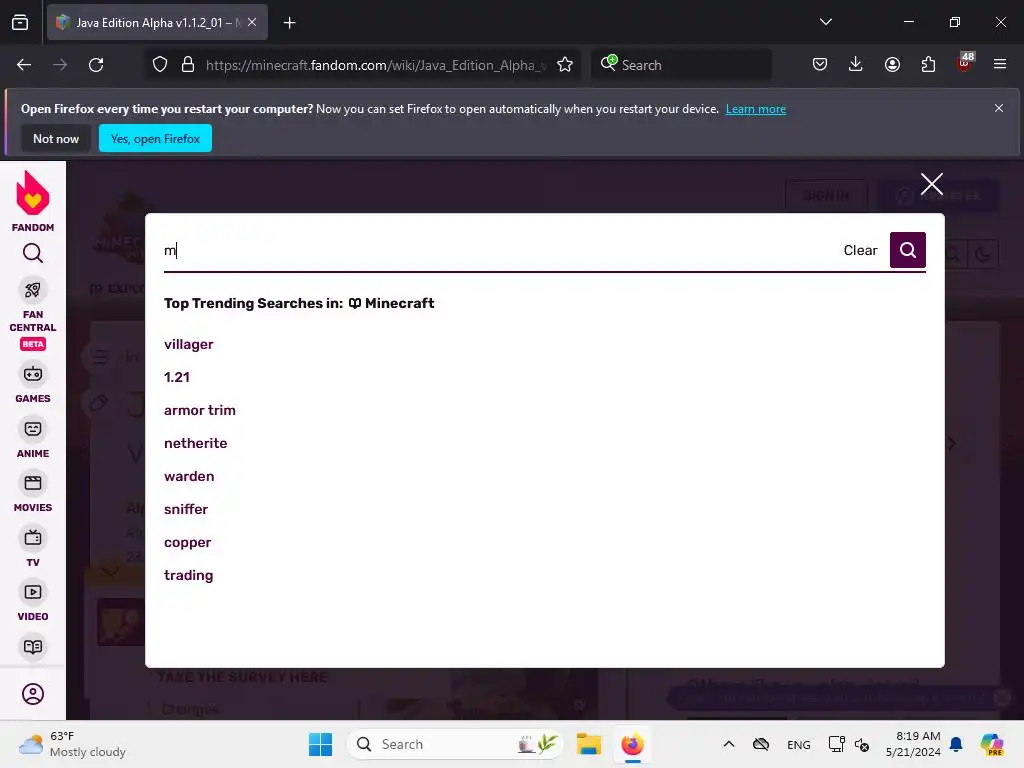Viewport: 1024px width, 768px height.
Task: Select trending search 'villager'
Action: pyautogui.click(x=189, y=344)
